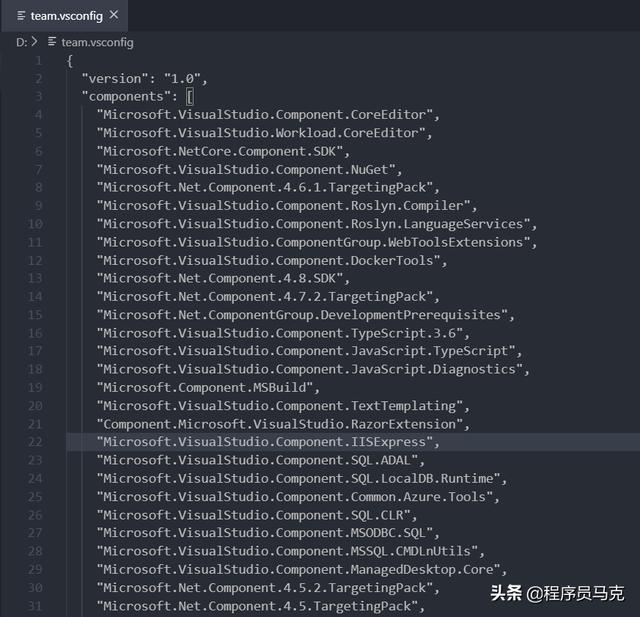This screenshot has height=617, width=640.
Task: Close the team.vsconfig tab
Action: click(x=114, y=15)
